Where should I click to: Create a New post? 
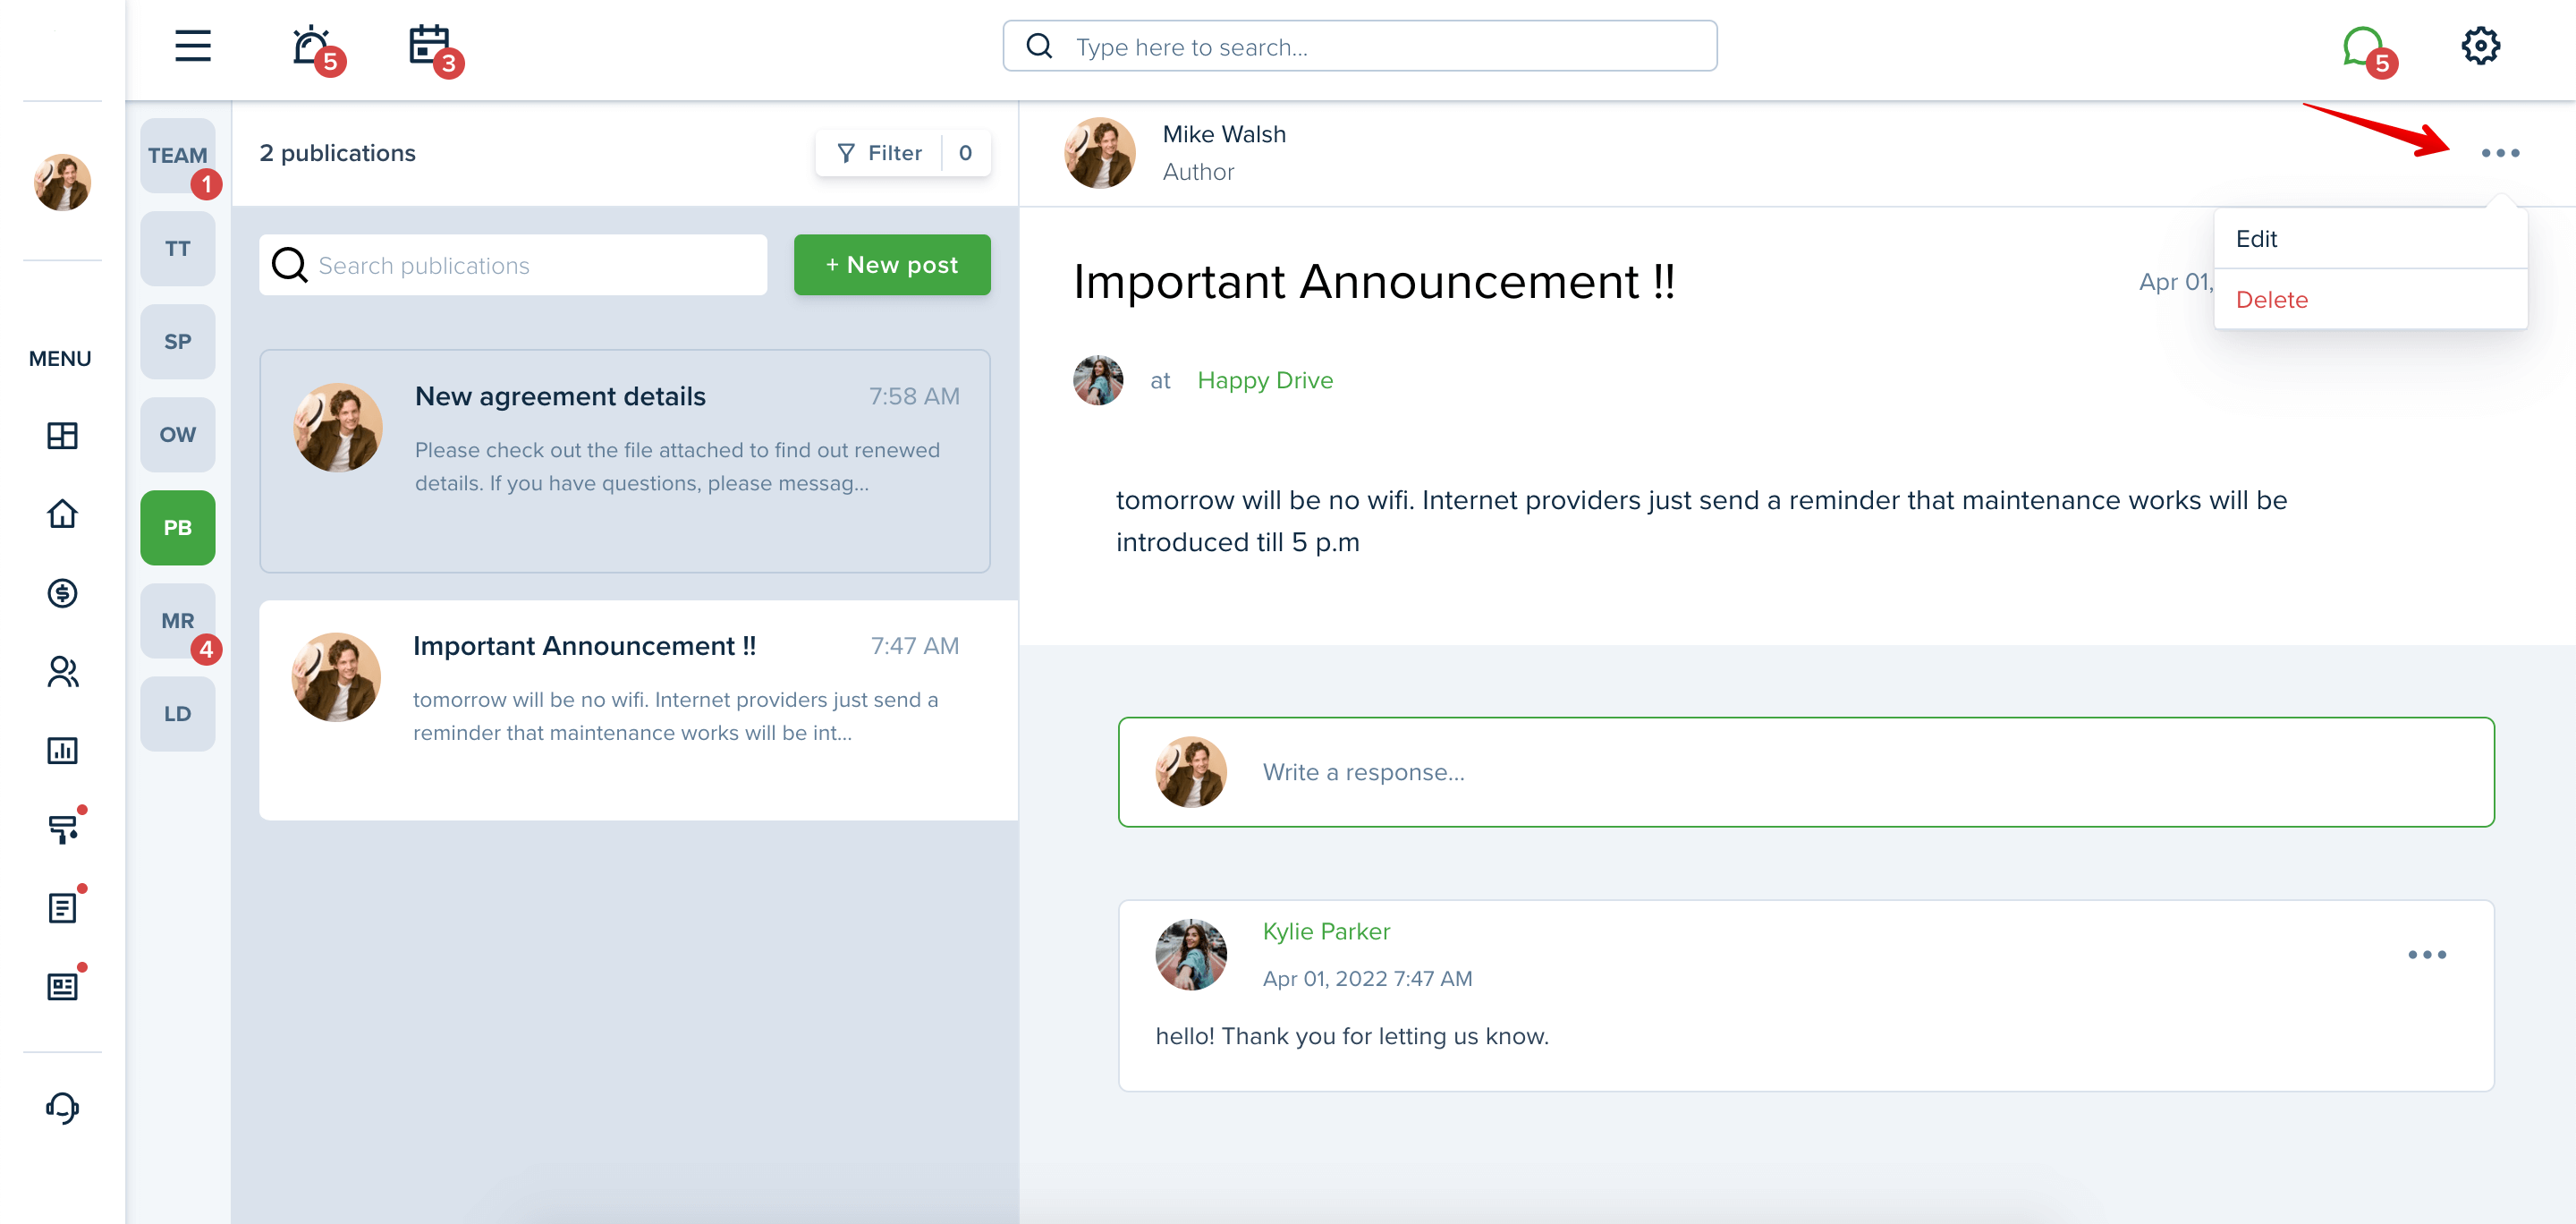tap(892, 265)
